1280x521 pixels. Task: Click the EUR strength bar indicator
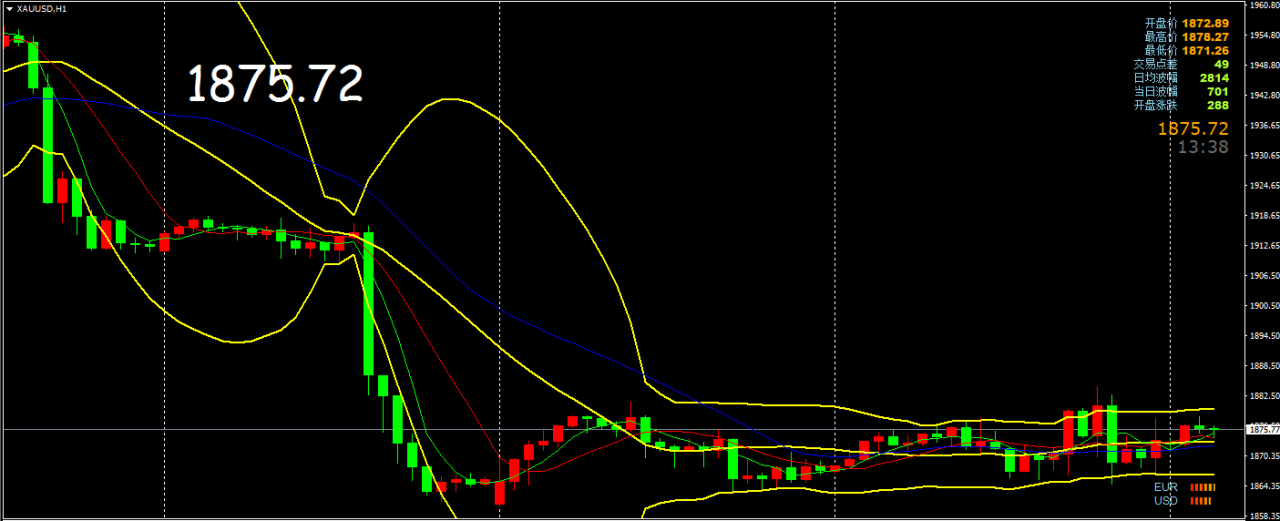click(1201, 487)
